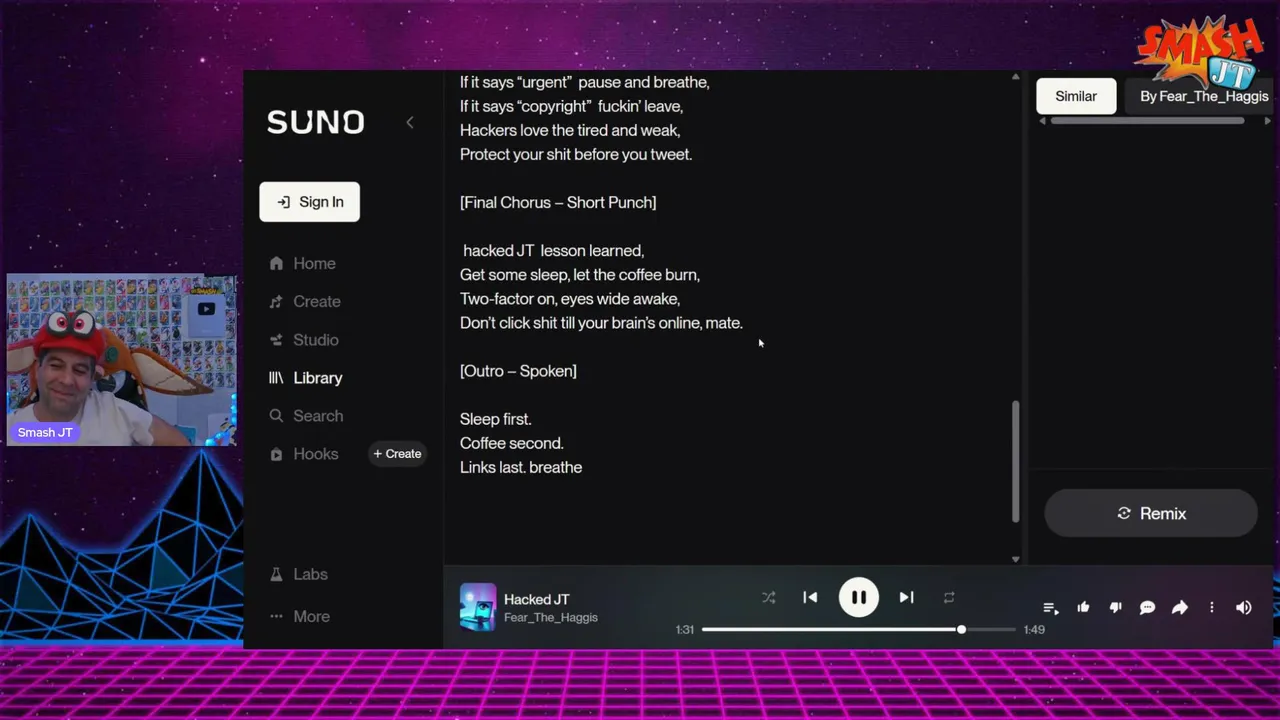Screen dimensions: 1280x720
Task: Toggle shuffle playback
Action: pyautogui.click(x=768, y=598)
